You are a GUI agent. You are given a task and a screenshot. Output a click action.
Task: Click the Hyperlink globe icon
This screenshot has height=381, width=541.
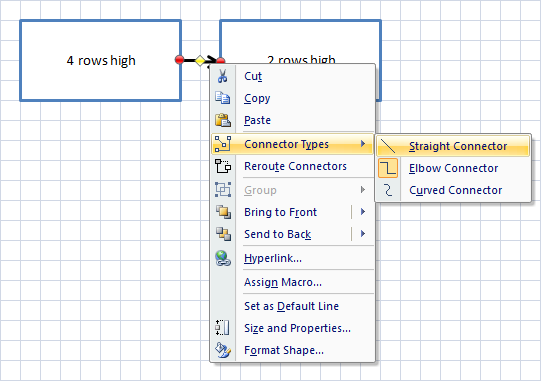(223, 258)
